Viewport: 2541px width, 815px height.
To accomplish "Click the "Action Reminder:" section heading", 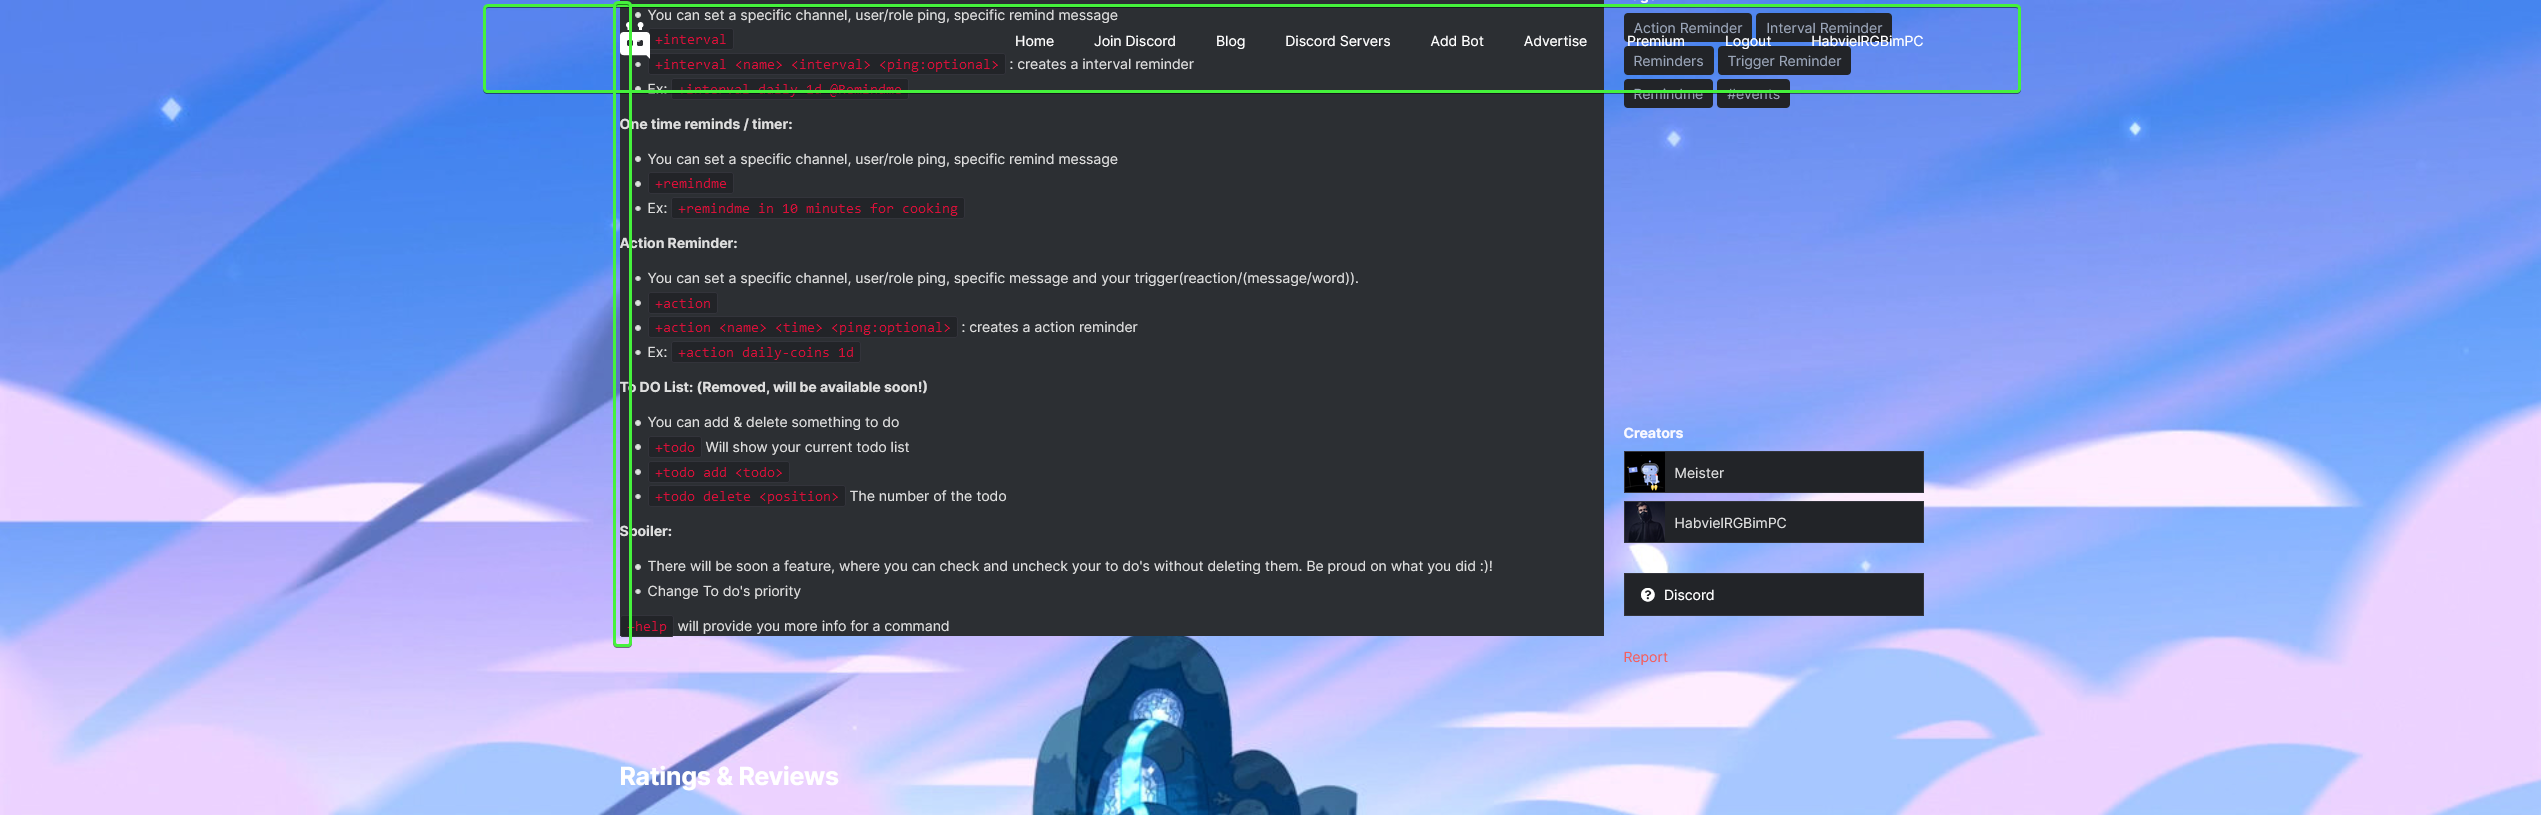I will click(x=678, y=243).
